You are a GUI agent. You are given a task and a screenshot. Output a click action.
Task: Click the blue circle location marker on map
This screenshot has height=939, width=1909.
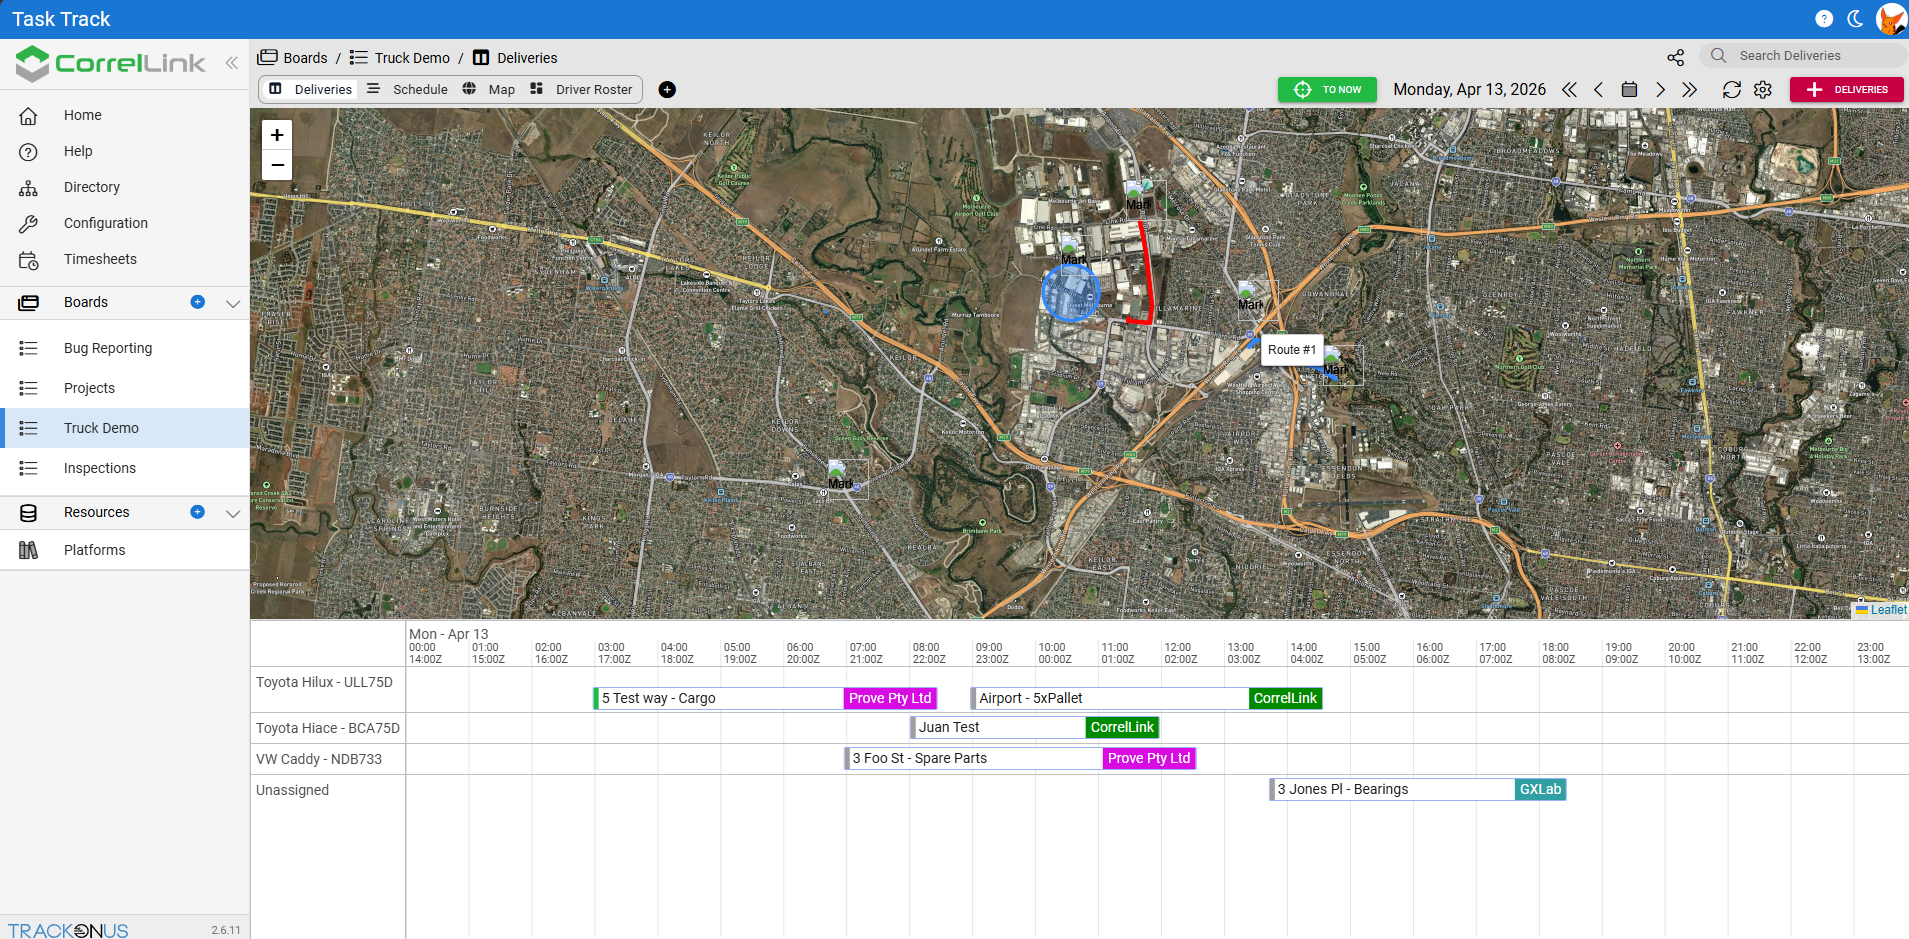1070,292
